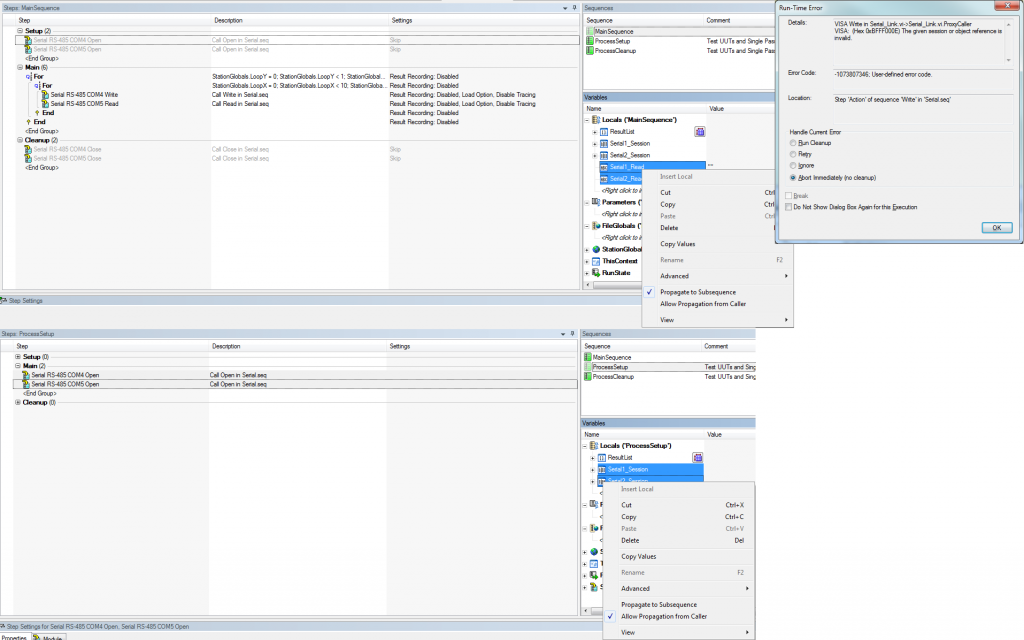This screenshot has width=1024, height=640.
Task: Click ProcessSetup sequence icon in lower Sequences list
Action: (588, 367)
